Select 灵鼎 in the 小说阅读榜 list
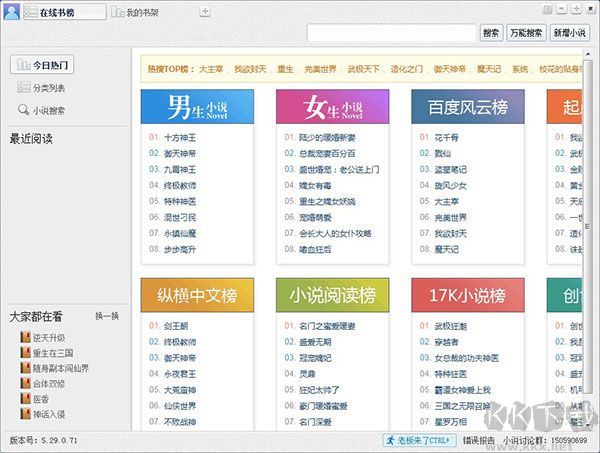The image size is (600, 453). pos(307,374)
